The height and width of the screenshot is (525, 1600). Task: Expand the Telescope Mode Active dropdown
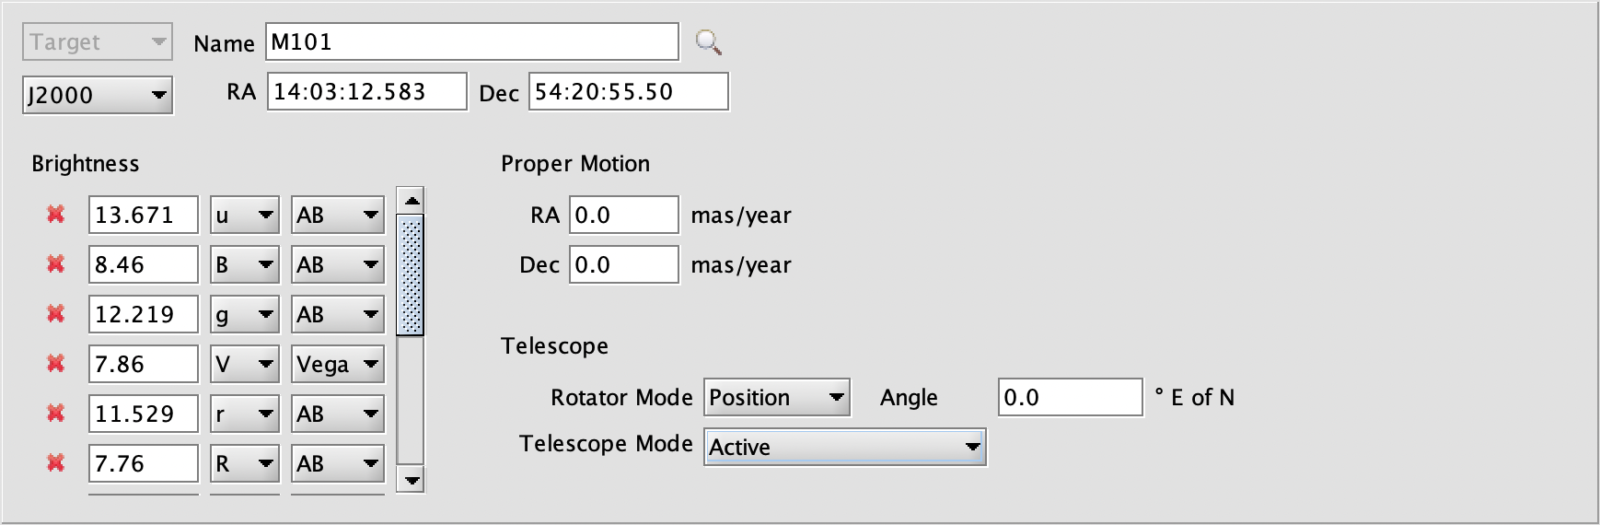[x=845, y=447]
